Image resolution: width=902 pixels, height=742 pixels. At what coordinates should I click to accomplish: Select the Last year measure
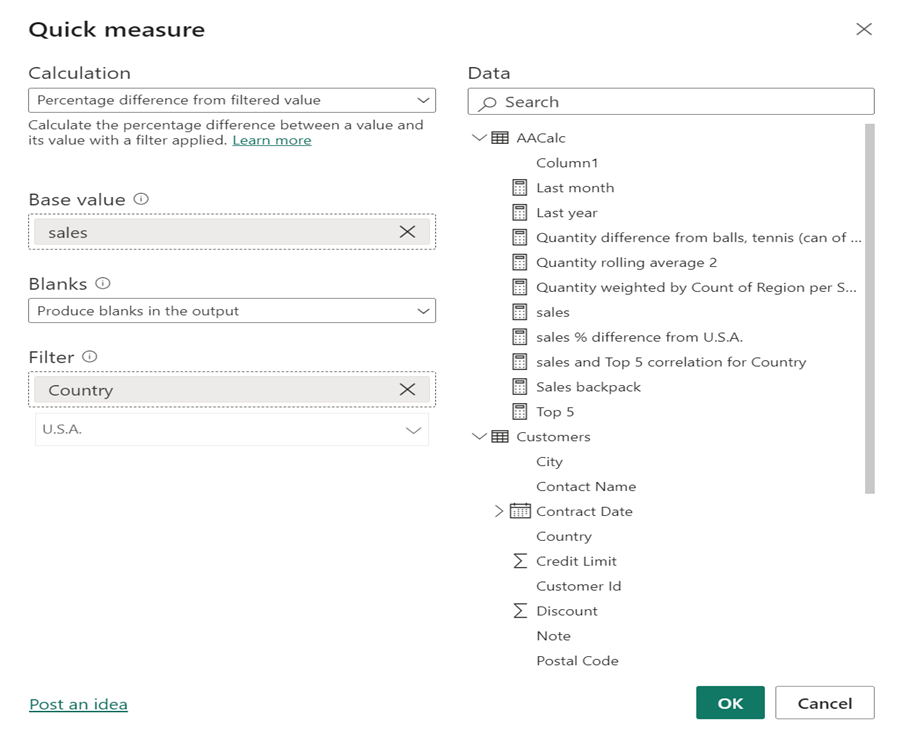[567, 213]
